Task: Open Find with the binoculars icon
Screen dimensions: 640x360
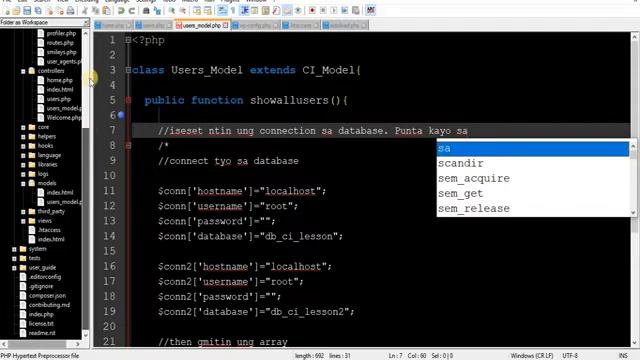Action: point(146,11)
